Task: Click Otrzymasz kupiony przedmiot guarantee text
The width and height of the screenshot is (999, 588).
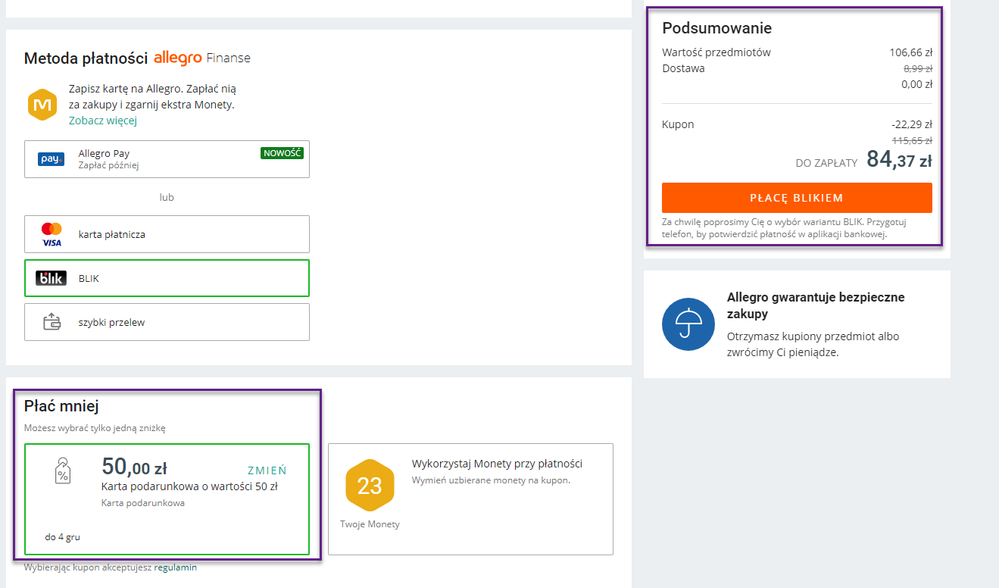Action: tap(813, 344)
